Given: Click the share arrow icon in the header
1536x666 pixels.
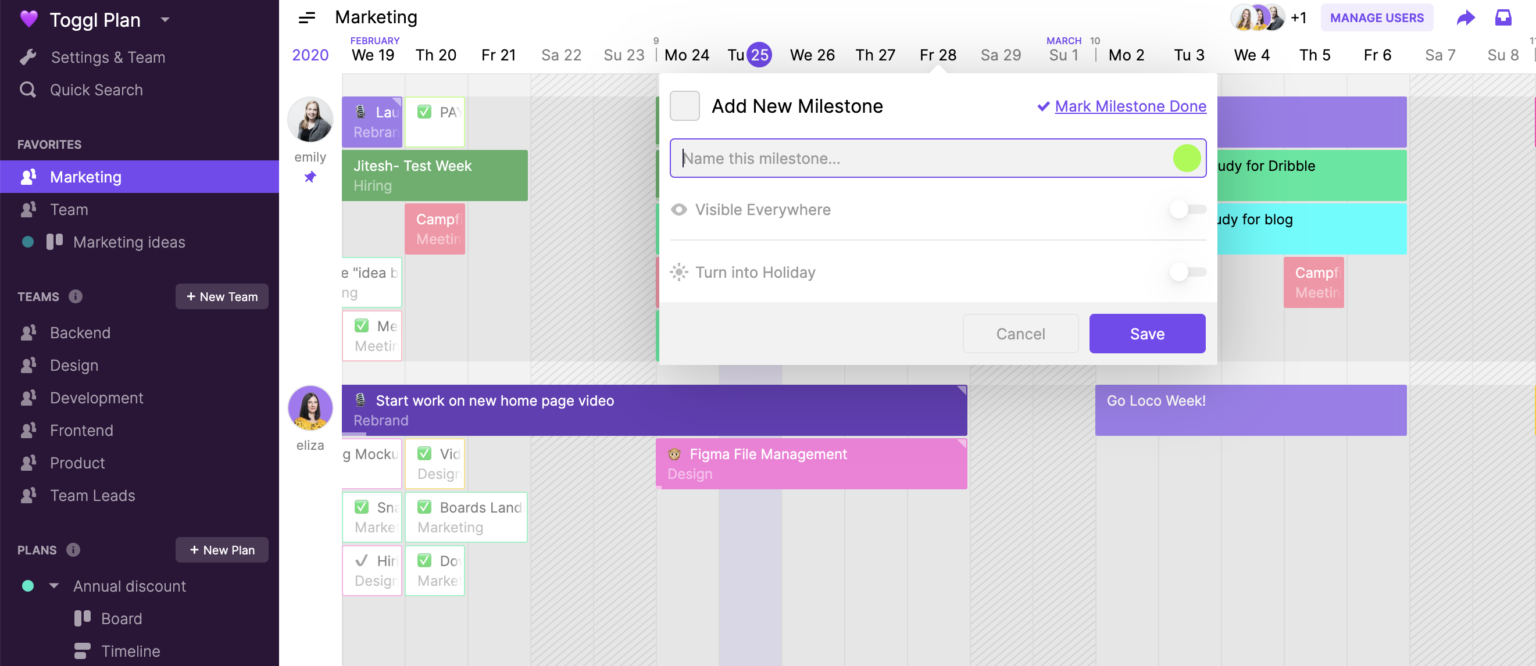Looking at the screenshot, I should click(1466, 17).
